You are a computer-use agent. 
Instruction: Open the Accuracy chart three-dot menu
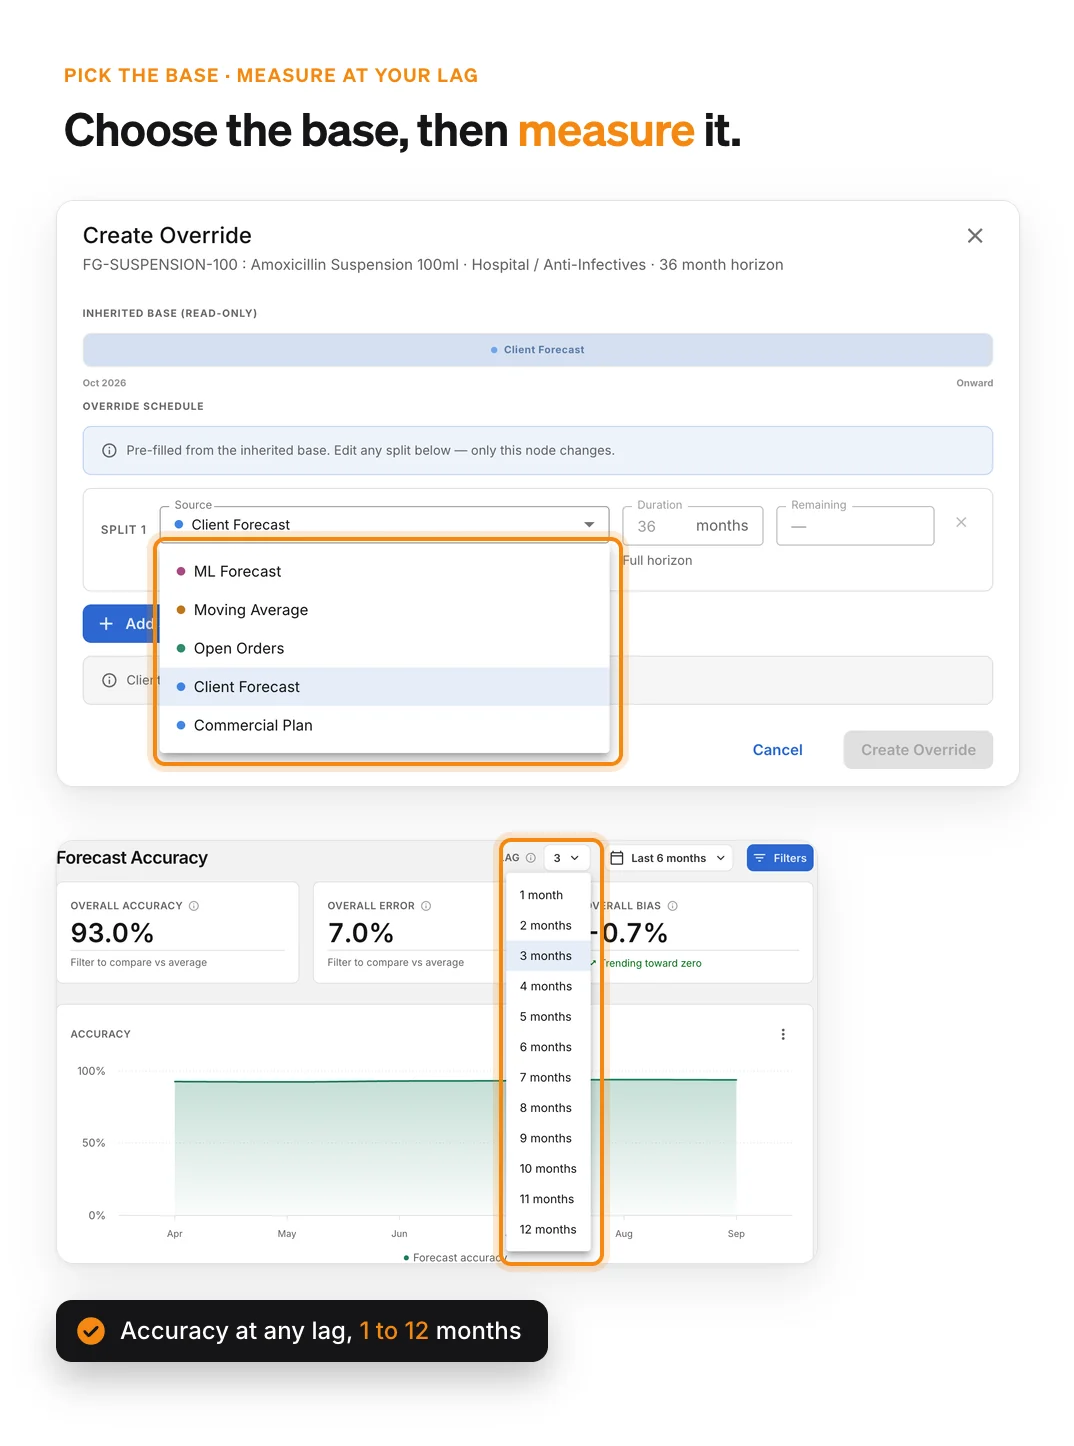pos(783,1035)
